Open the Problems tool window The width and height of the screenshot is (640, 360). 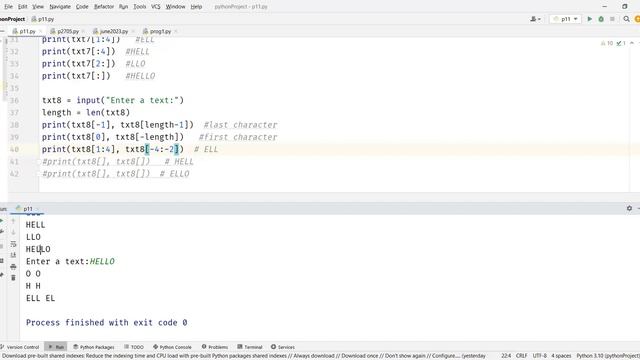tap(215, 347)
